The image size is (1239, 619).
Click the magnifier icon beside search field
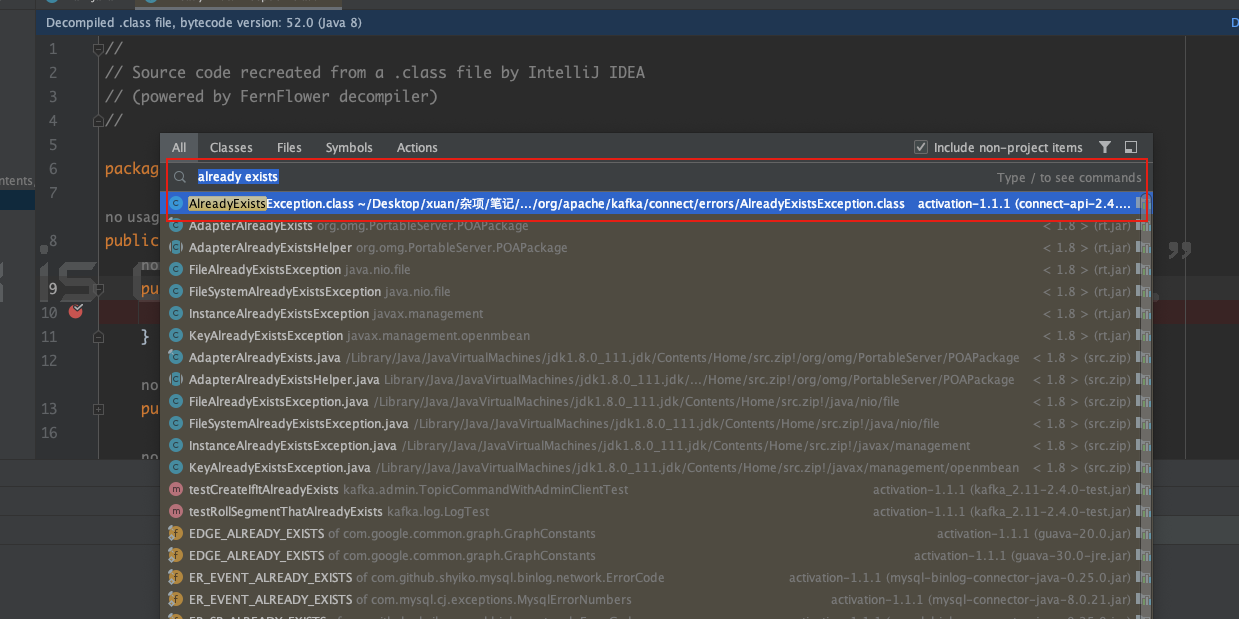click(180, 177)
